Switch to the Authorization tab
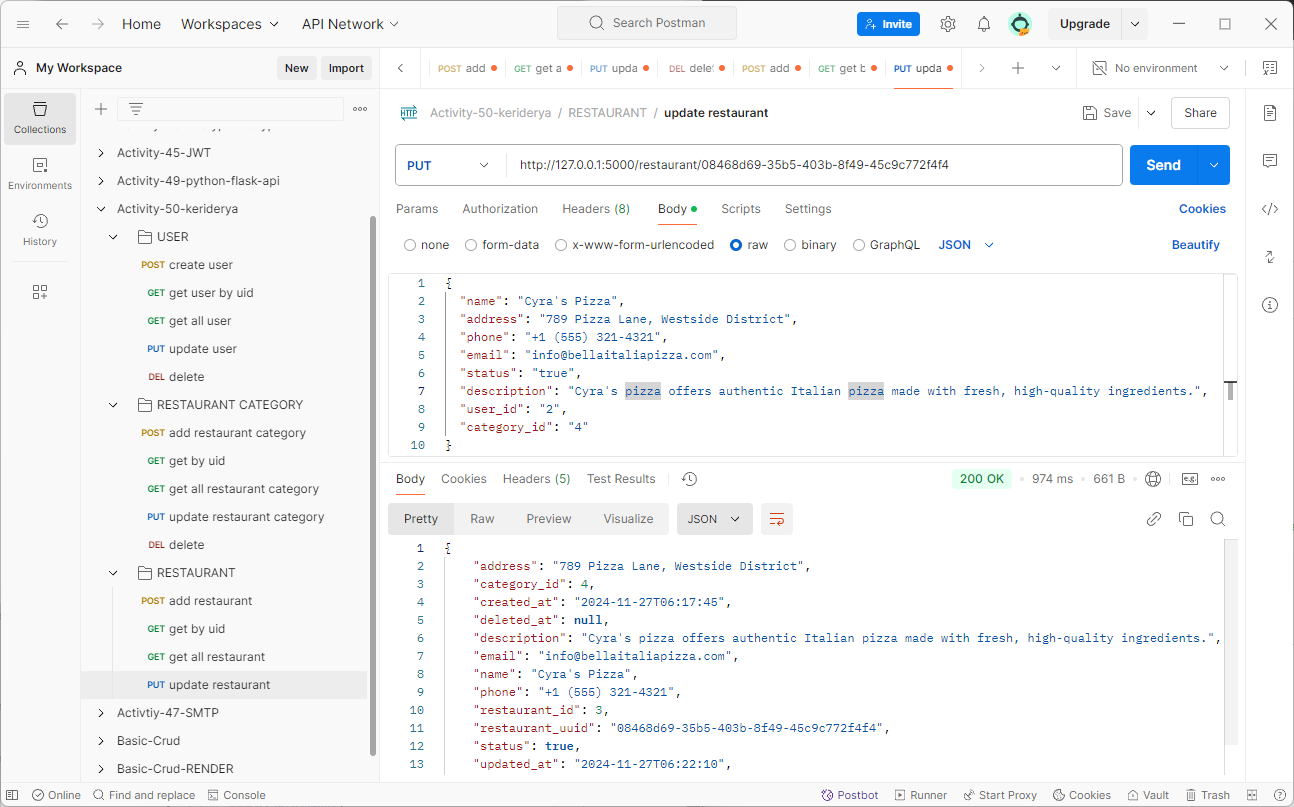1294x807 pixels. [500, 209]
